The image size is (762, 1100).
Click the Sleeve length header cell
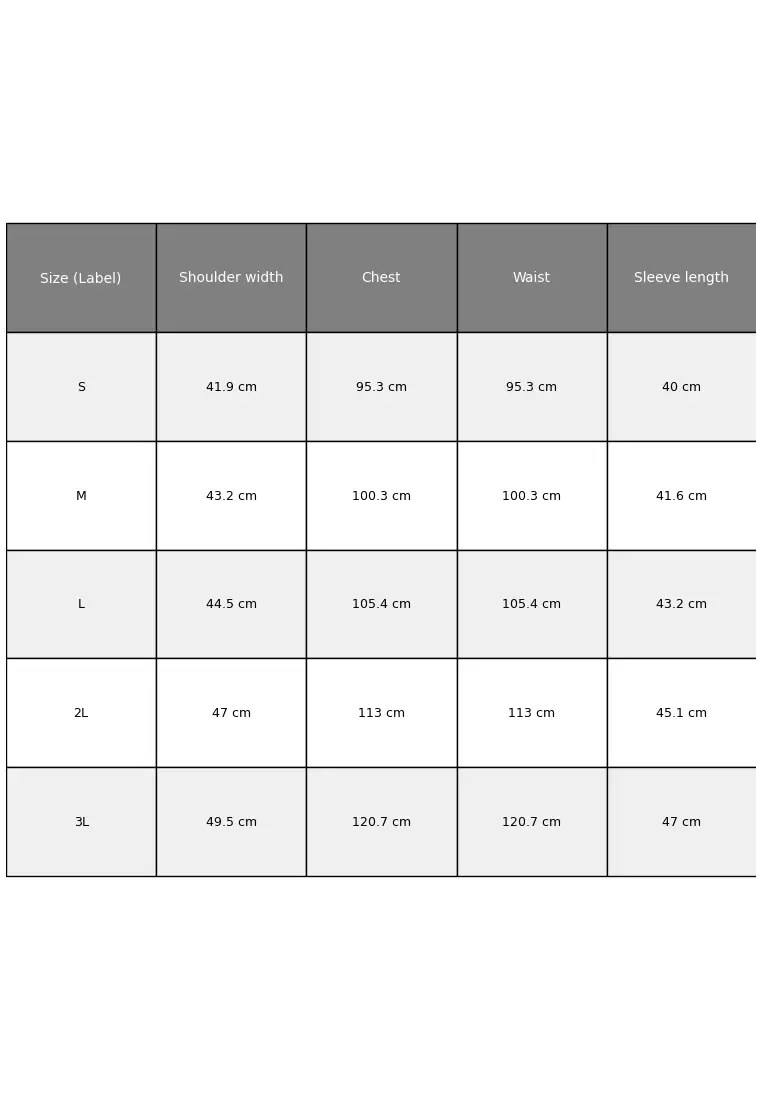point(681,278)
